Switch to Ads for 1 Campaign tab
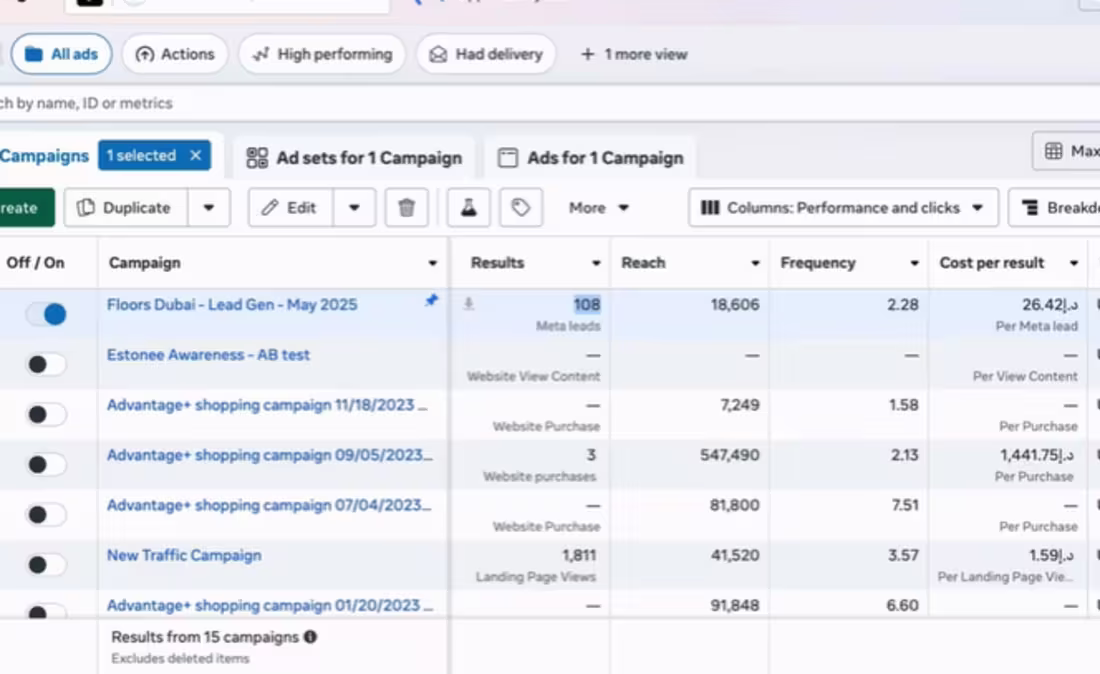1100x674 pixels. [591, 158]
